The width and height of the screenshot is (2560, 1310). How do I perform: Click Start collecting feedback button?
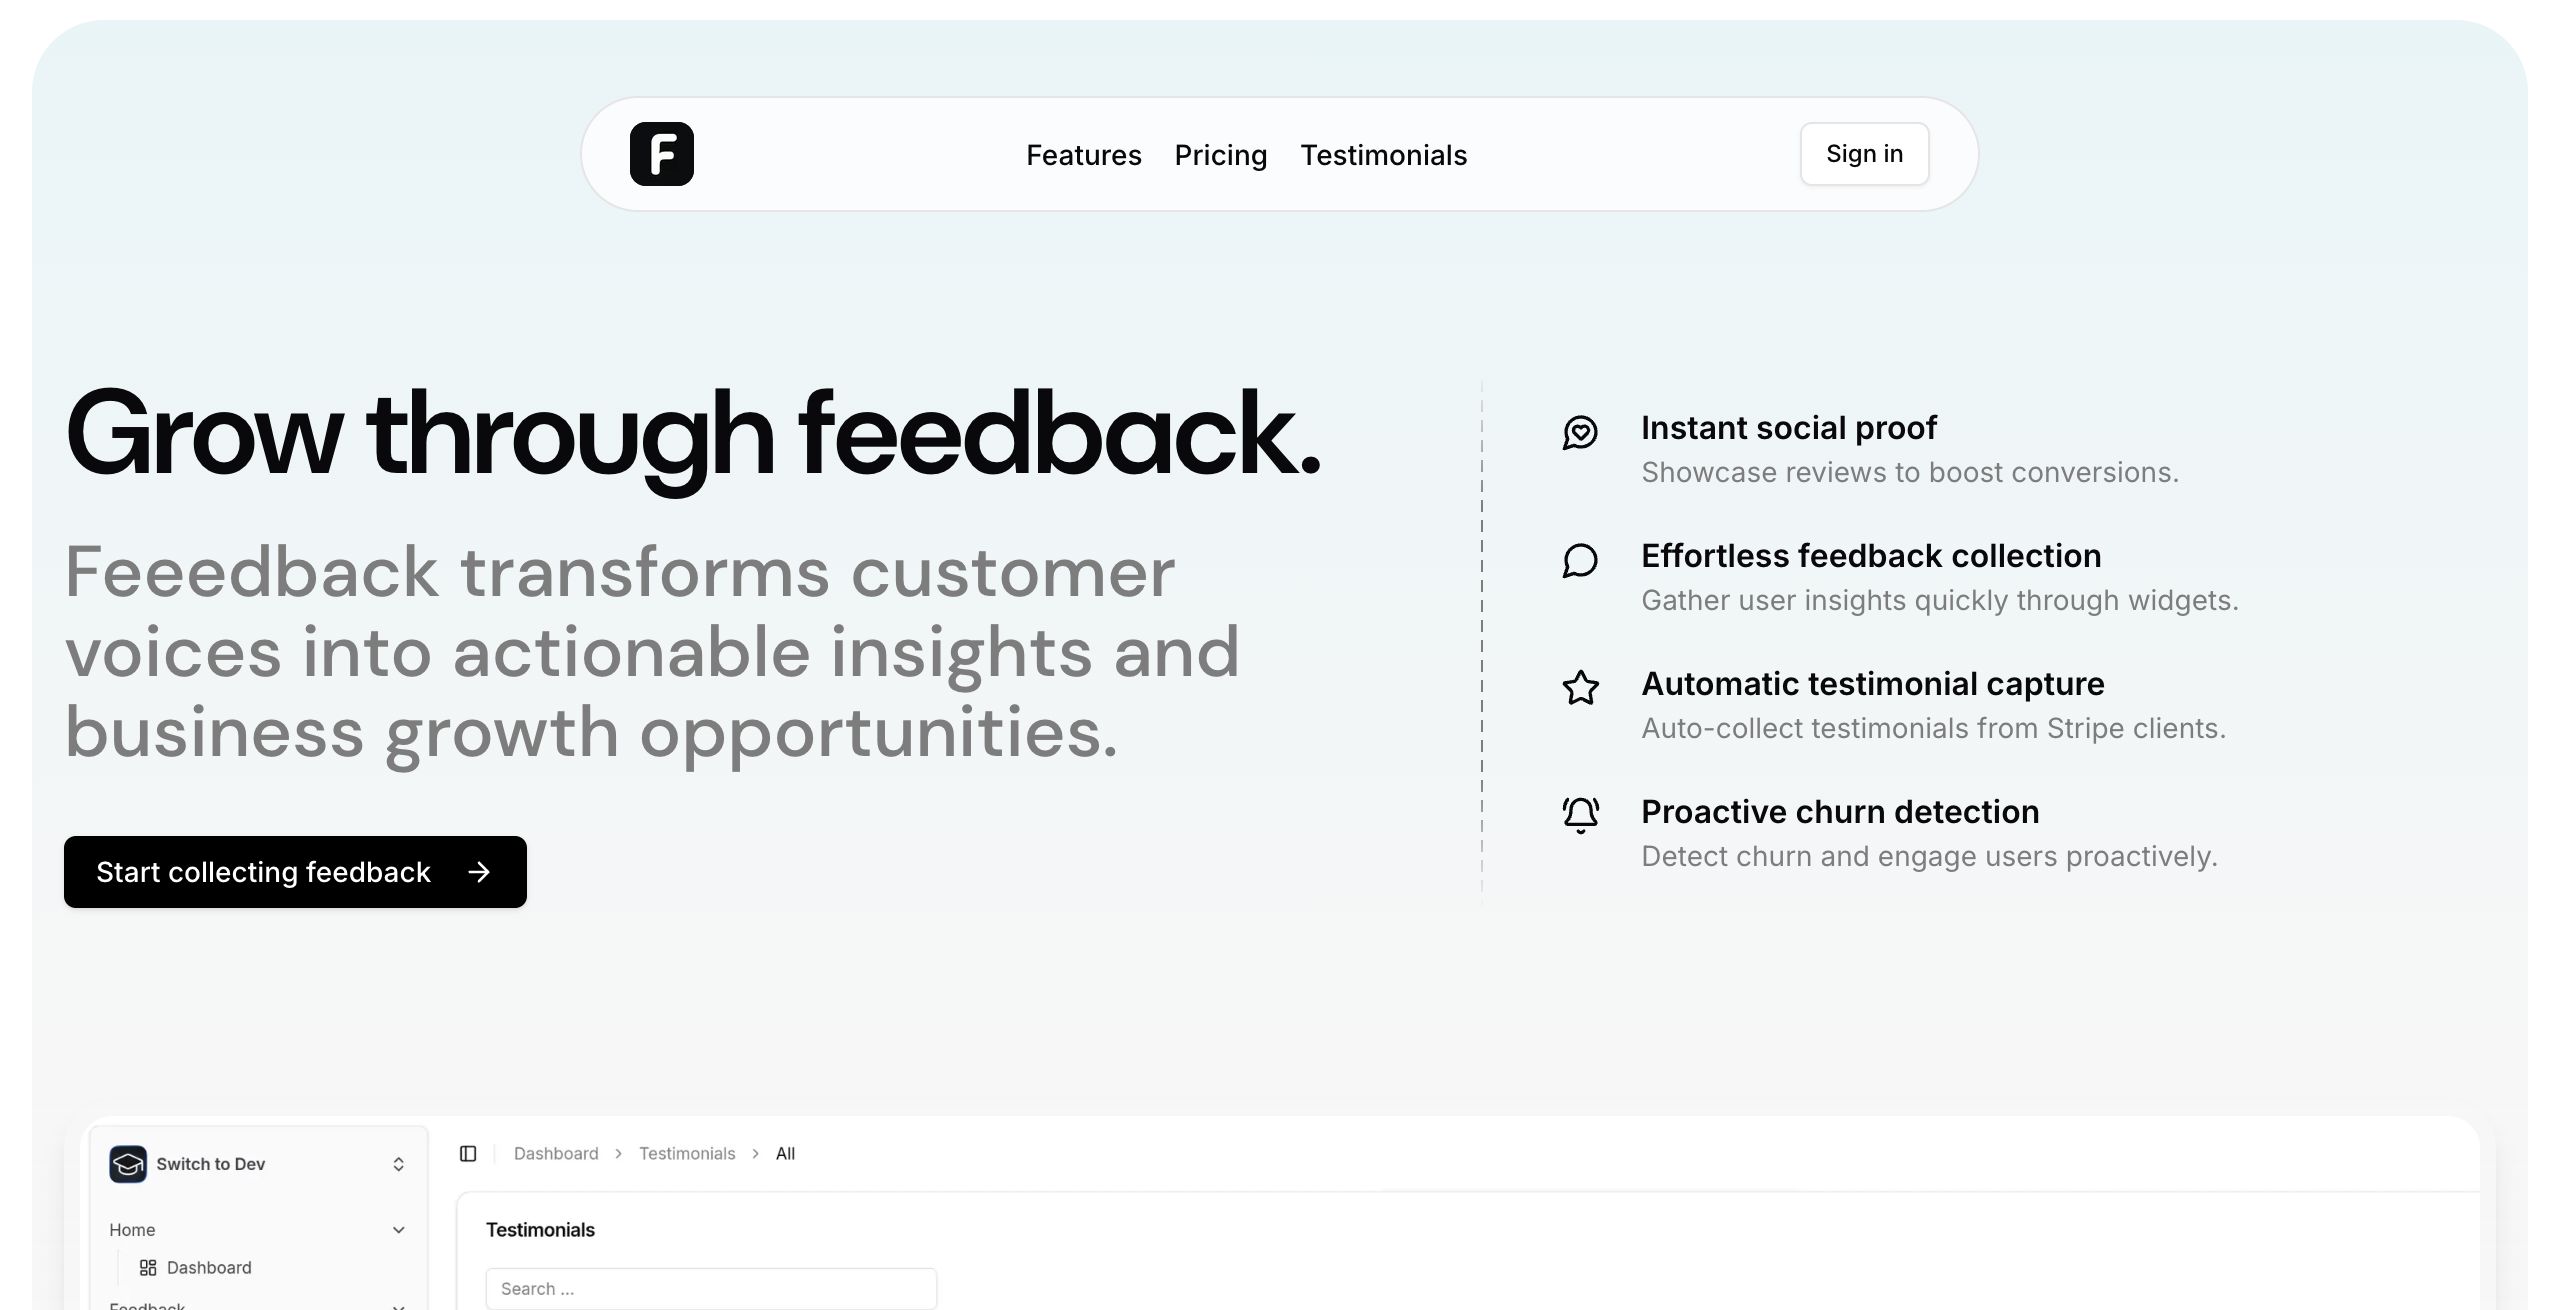(295, 872)
